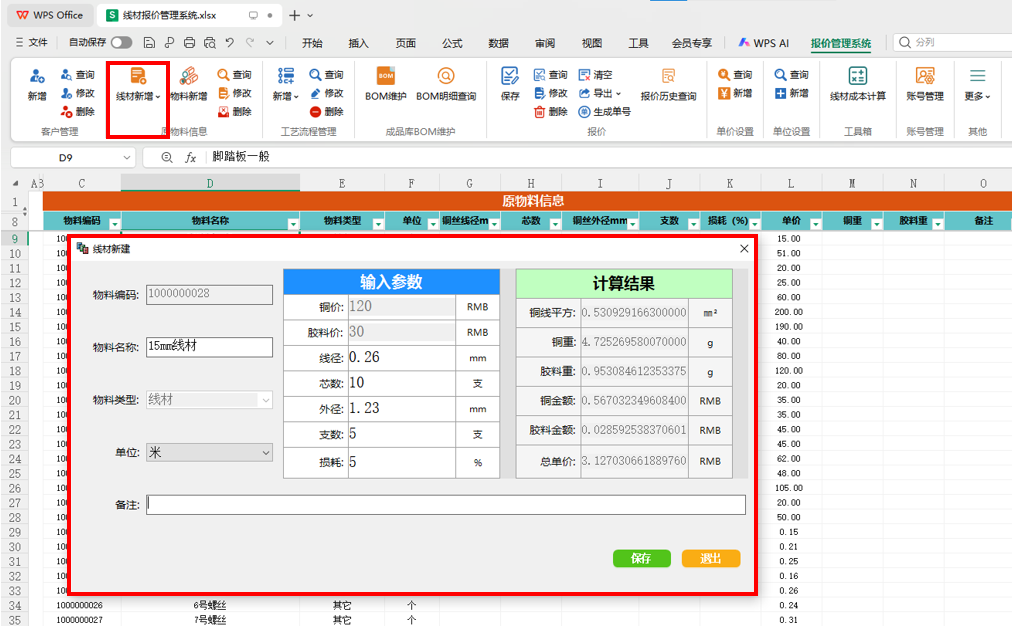
Task: Open the 物料编码 column filter dropdown
Action: point(115,224)
